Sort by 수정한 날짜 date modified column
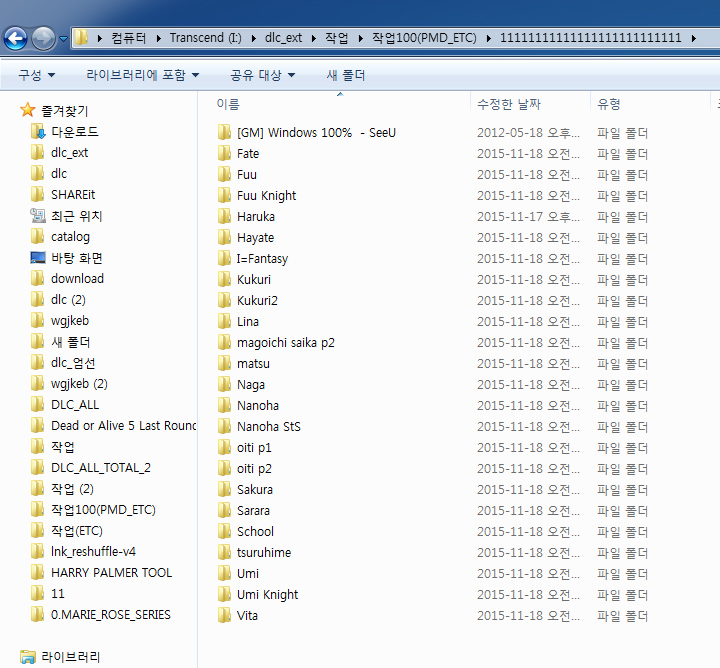This screenshot has height=668, width=720. pyautogui.click(x=509, y=104)
